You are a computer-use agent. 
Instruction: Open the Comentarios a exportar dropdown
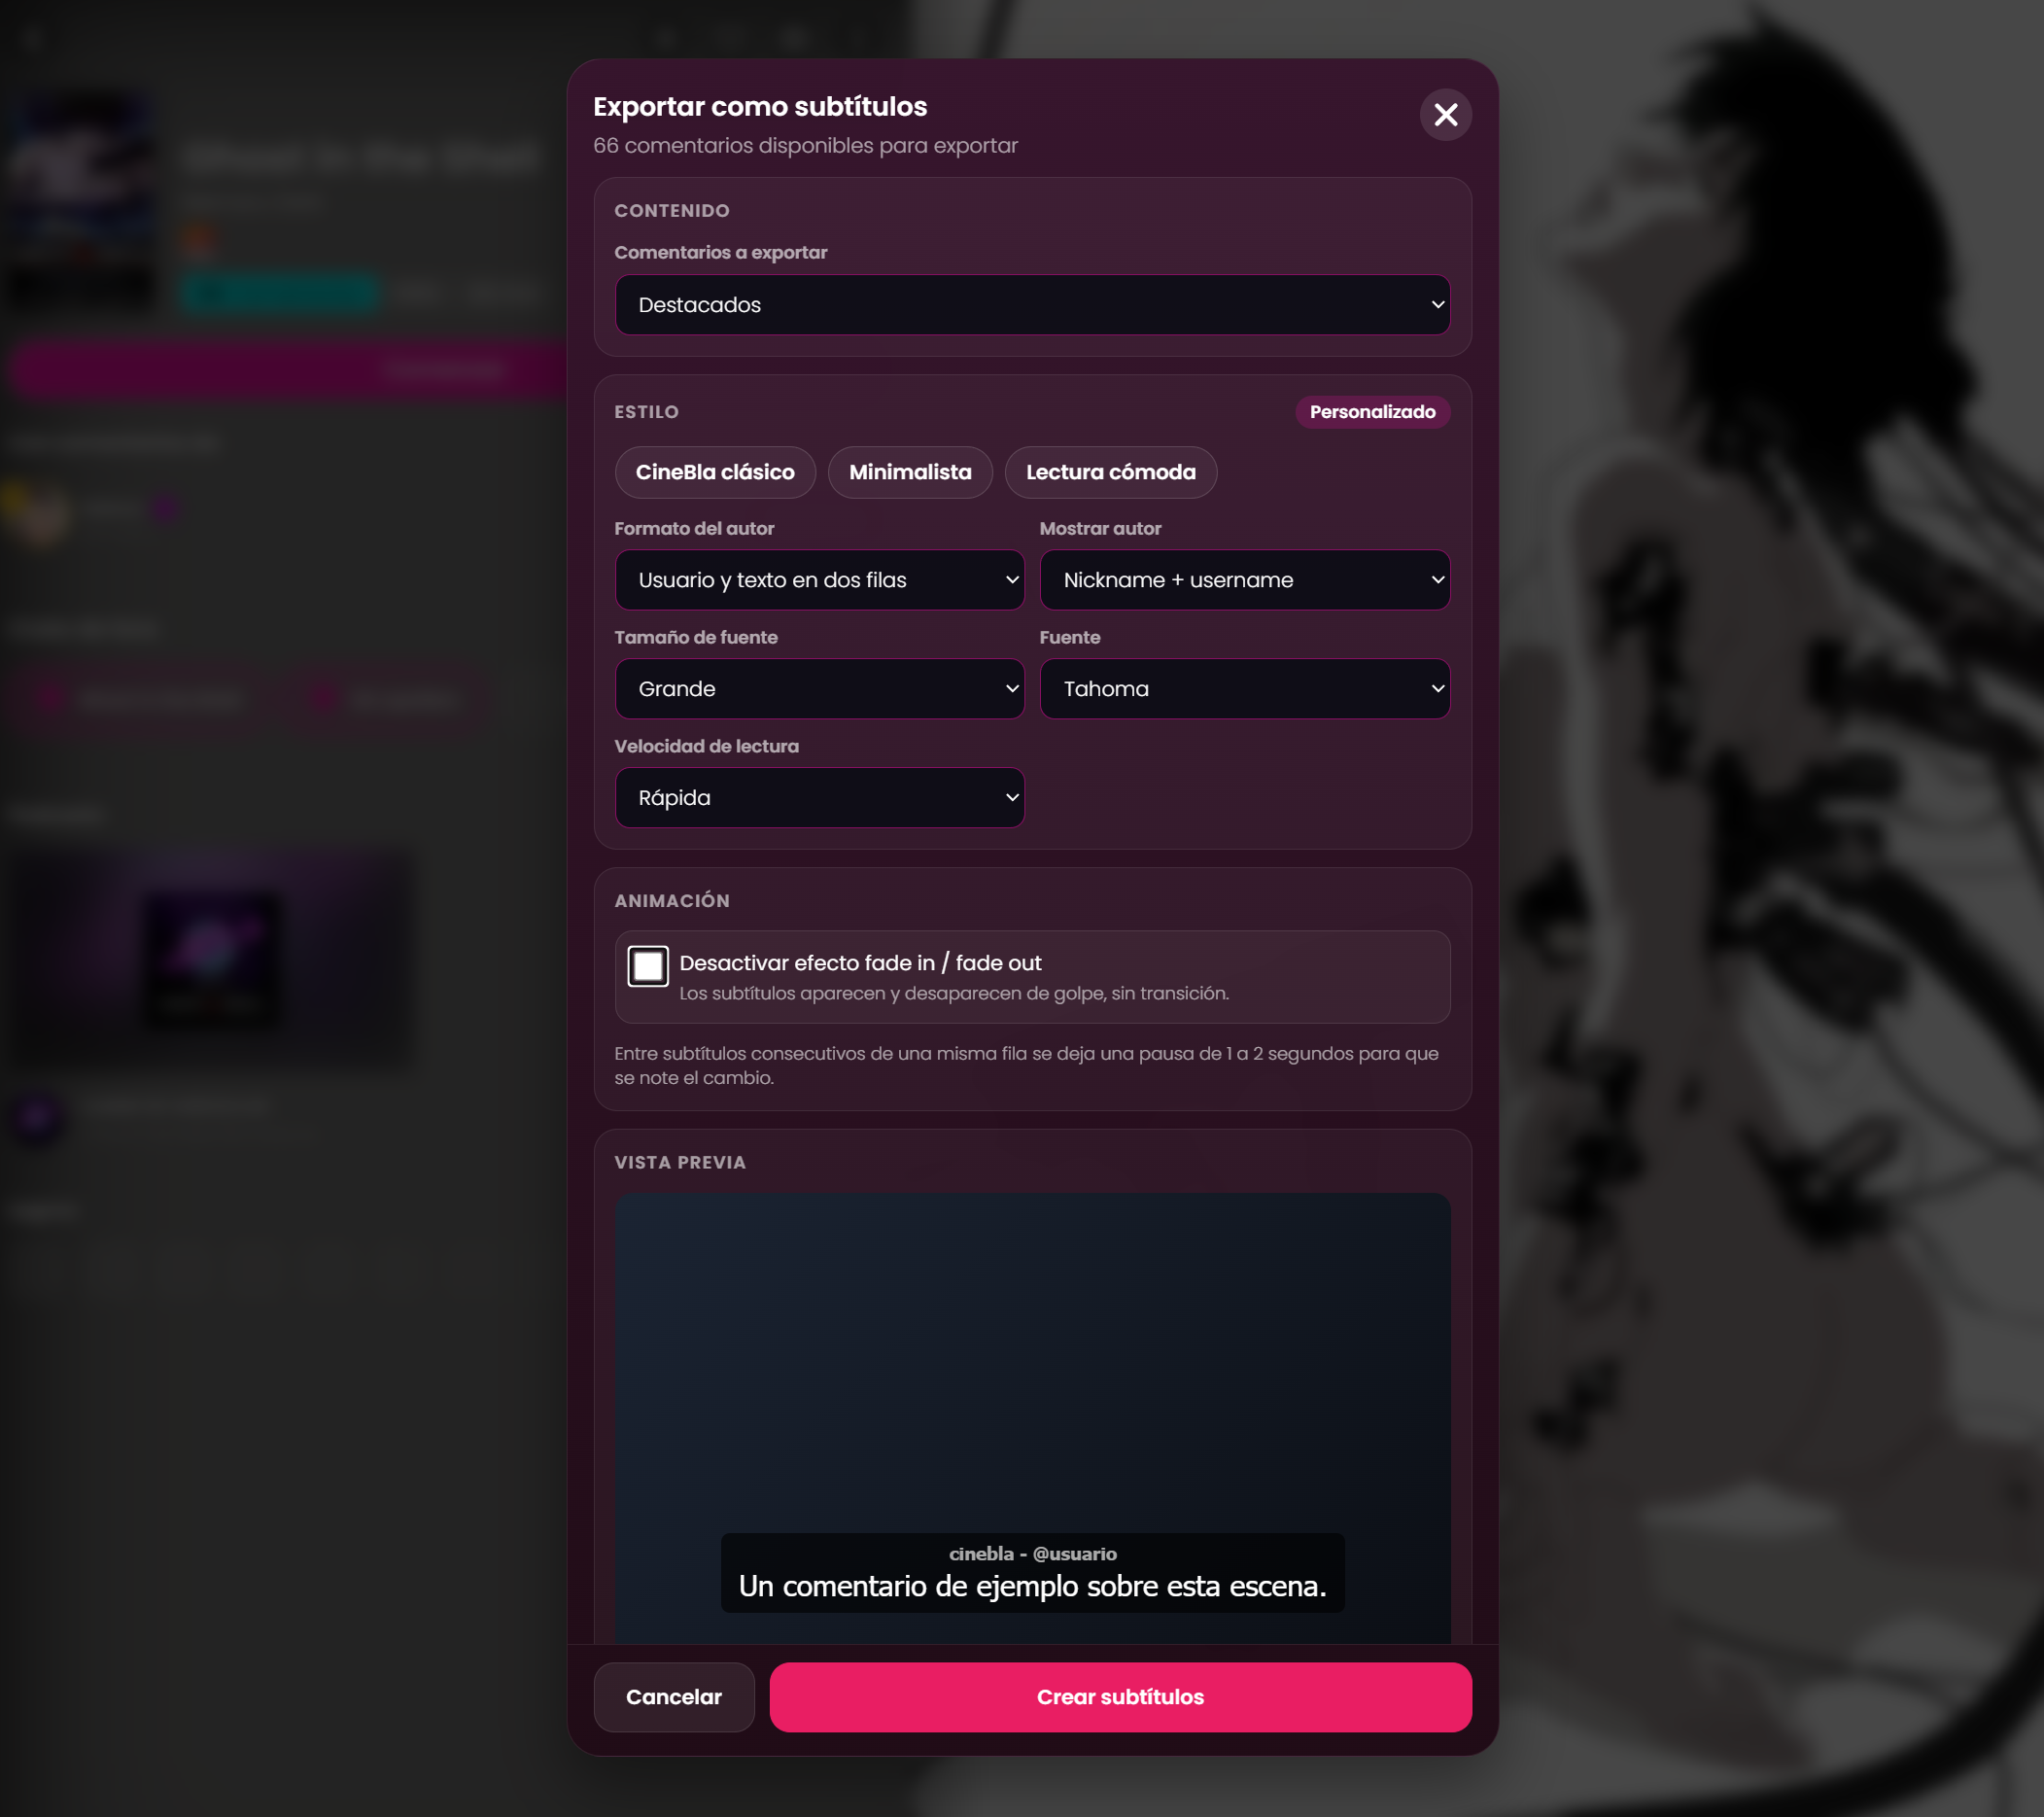coord(1032,305)
